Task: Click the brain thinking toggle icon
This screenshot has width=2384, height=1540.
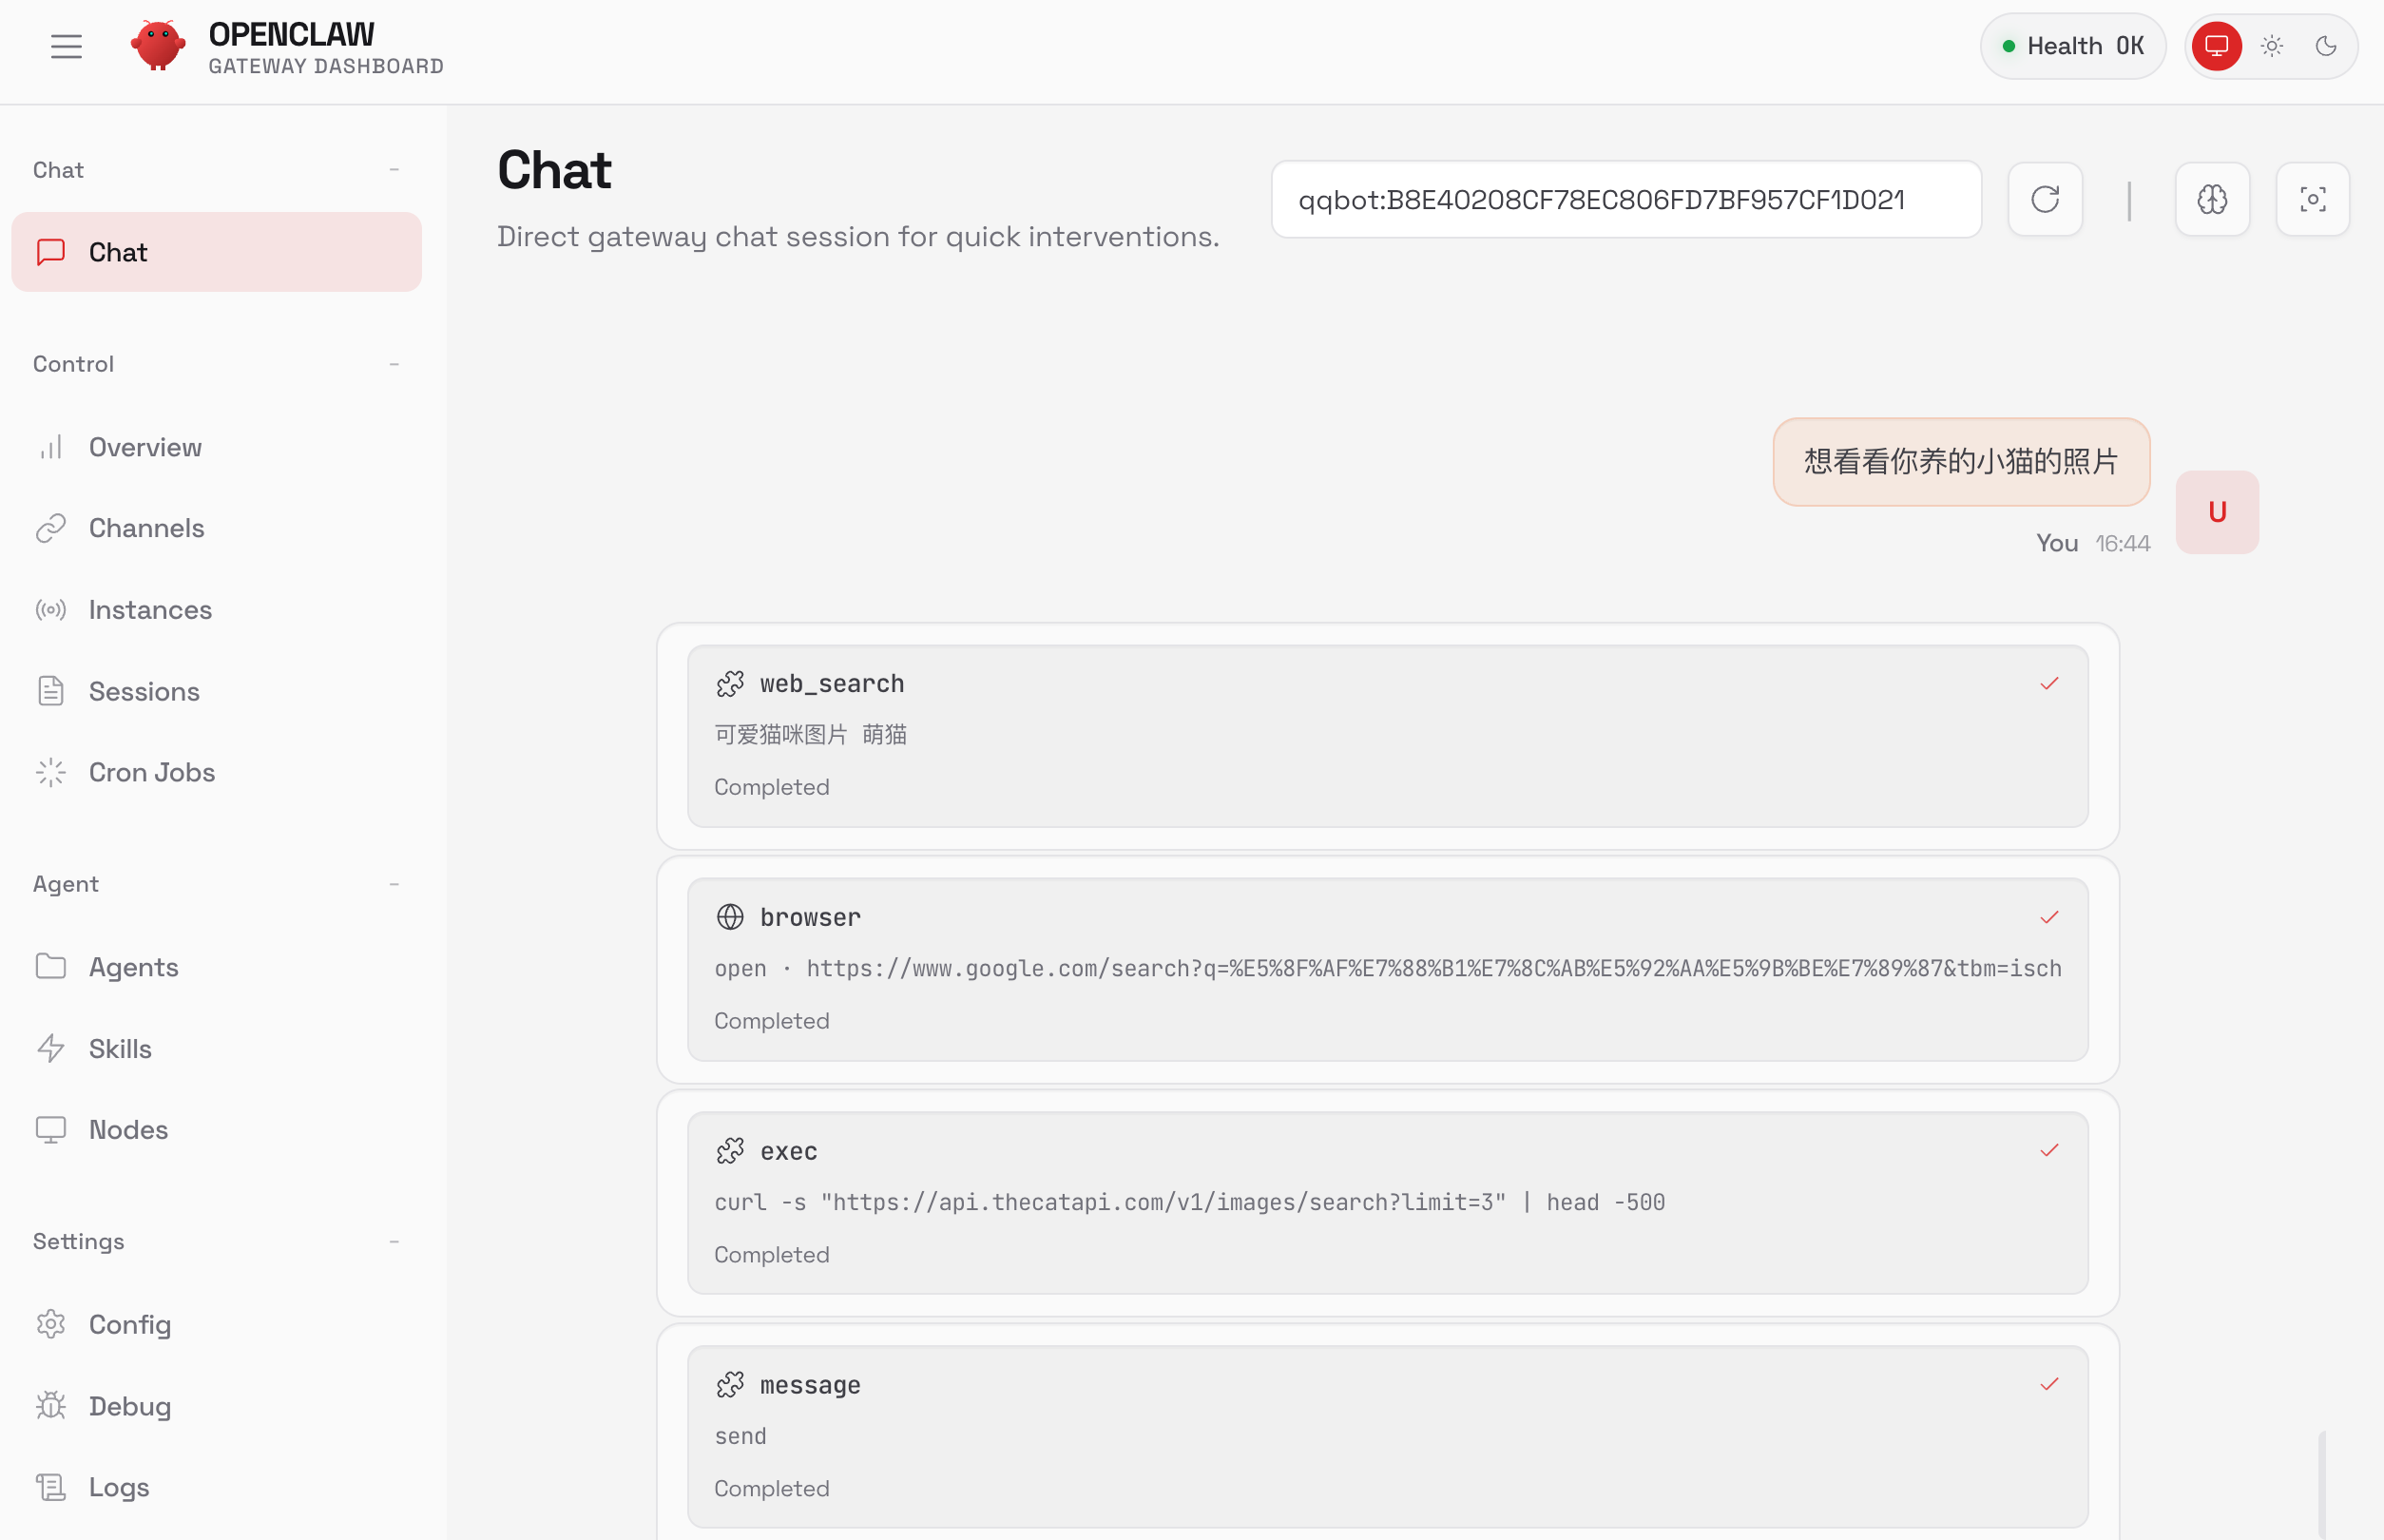Action: tap(2211, 199)
